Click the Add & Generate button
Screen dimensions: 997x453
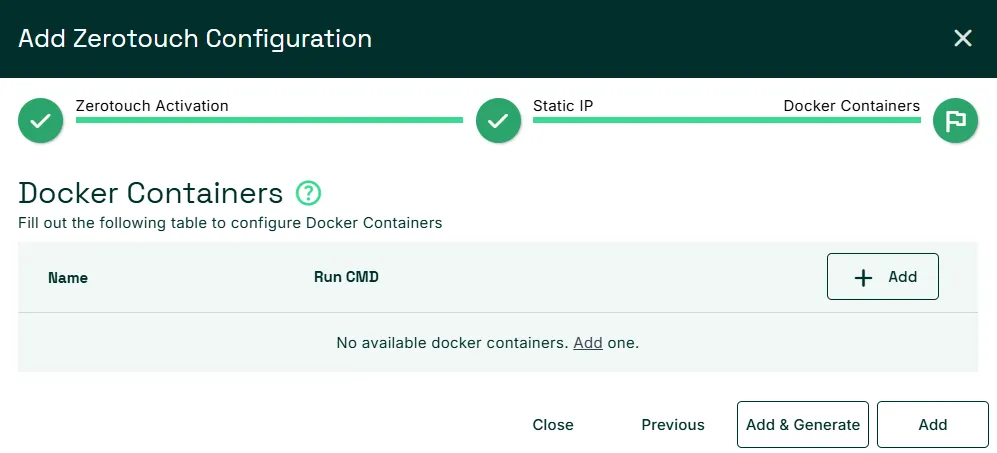tap(803, 424)
